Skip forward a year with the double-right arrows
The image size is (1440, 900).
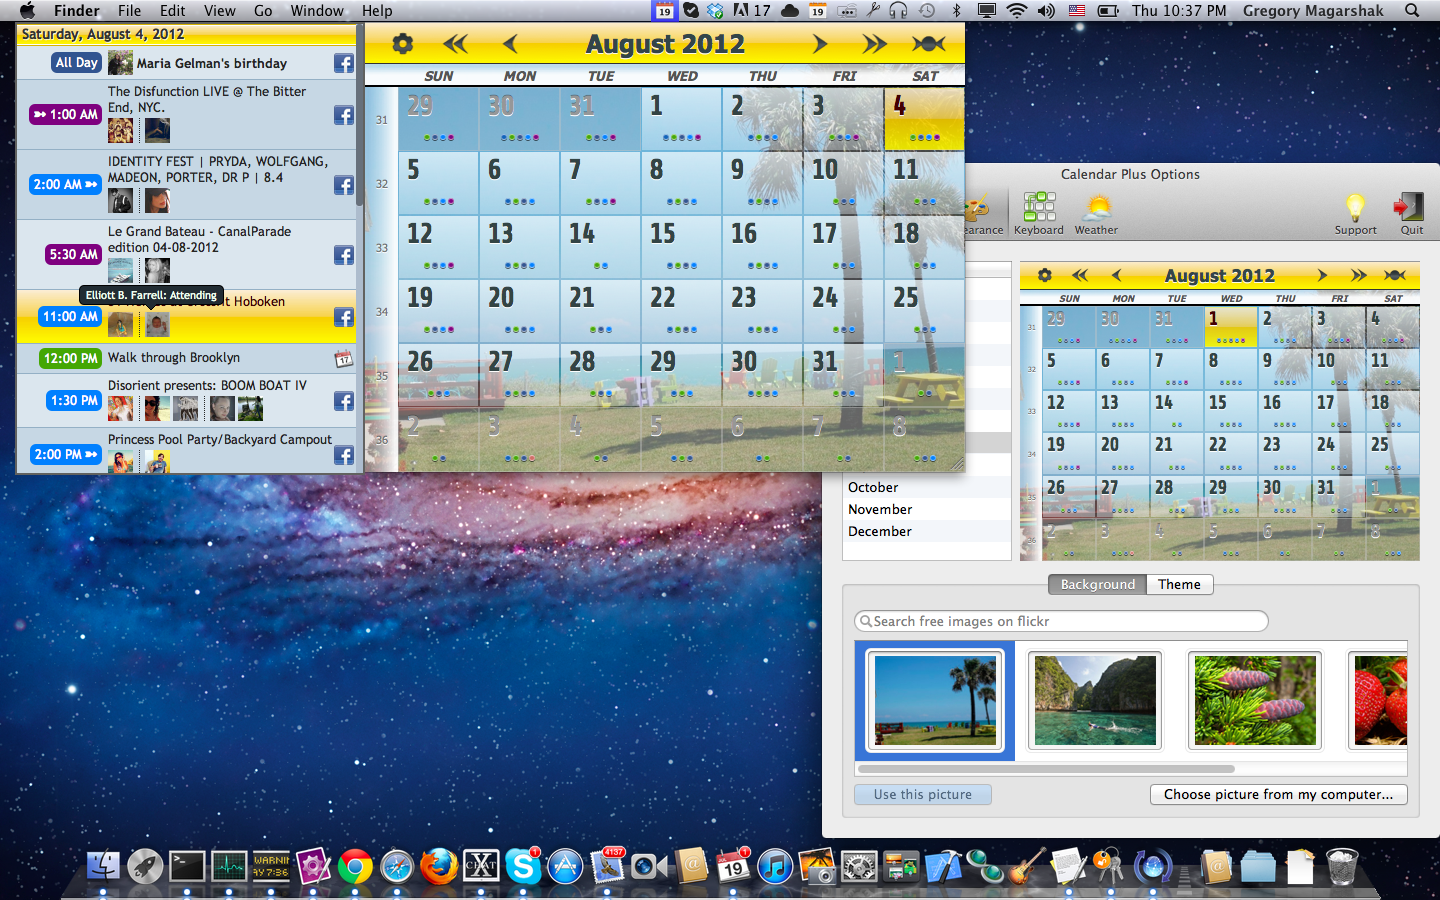(873, 43)
